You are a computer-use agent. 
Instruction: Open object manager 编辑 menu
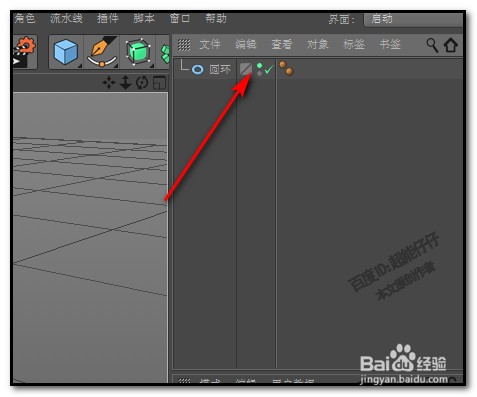point(246,45)
